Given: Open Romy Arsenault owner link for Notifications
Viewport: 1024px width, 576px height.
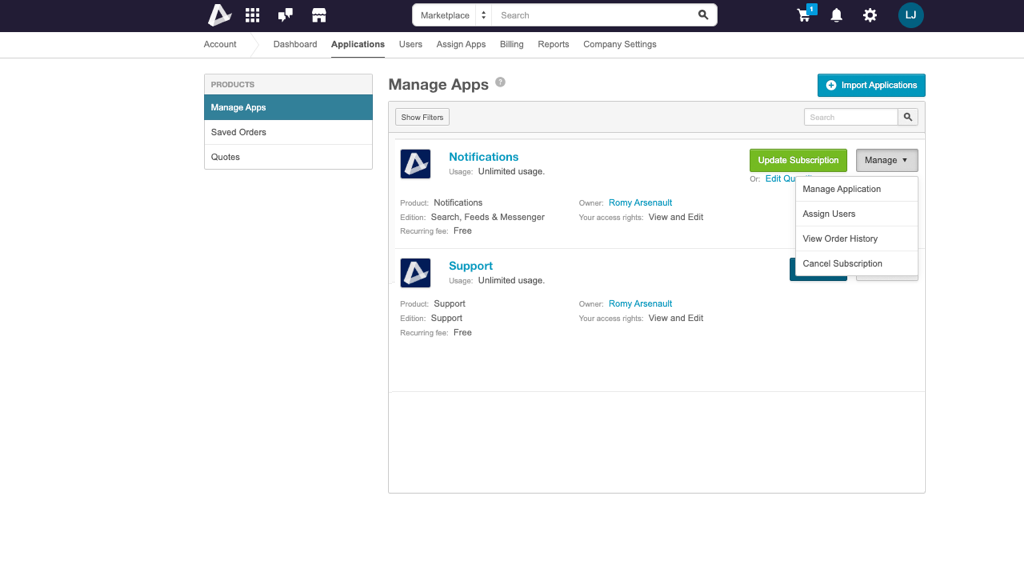Looking at the screenshot, I should (x=640, y=202).
